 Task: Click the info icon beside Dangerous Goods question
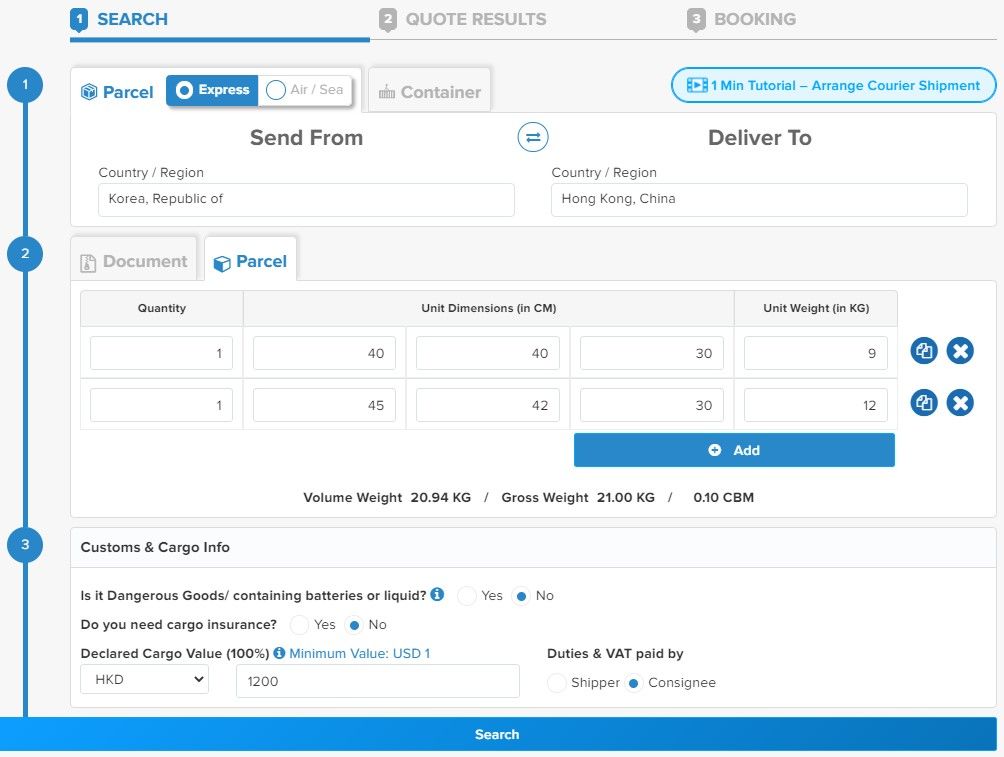tap(437, 595)
